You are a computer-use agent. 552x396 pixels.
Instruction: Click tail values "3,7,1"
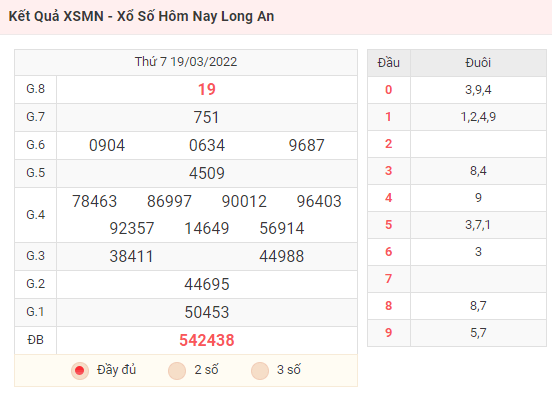click(478, 225)
